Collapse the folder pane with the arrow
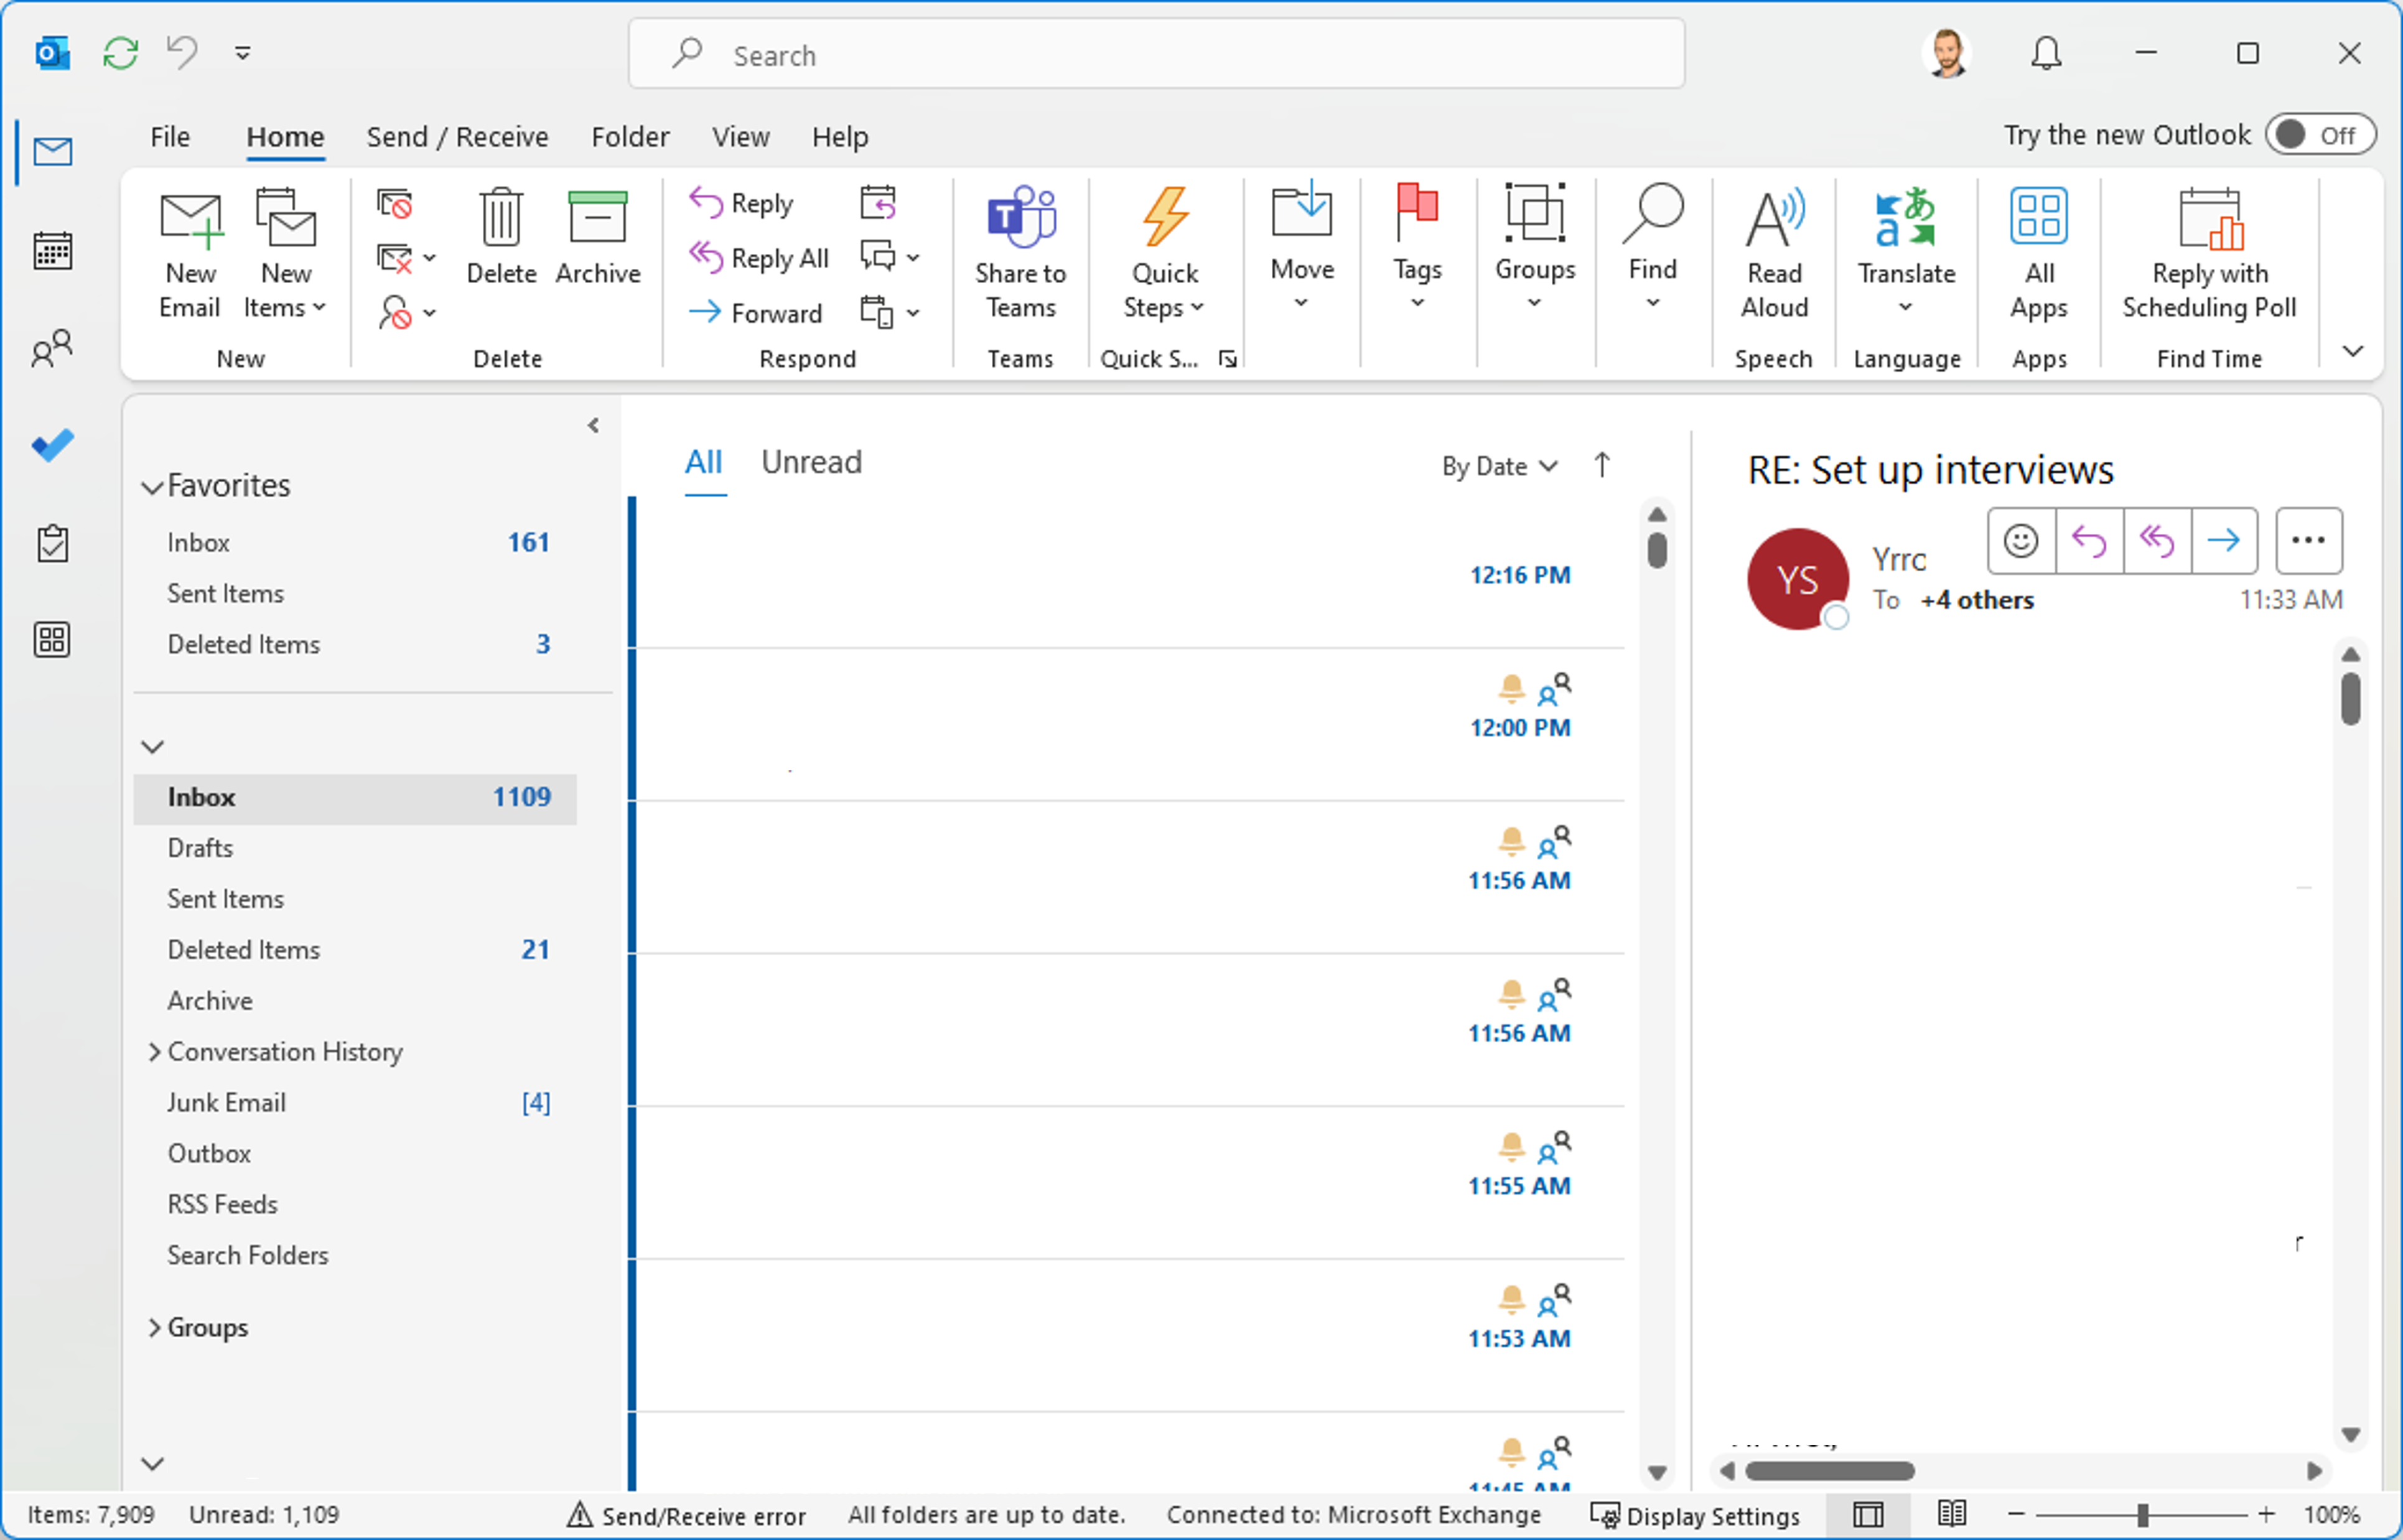The height and width of the screenshot is (1540, 2403). coord(593,426)
